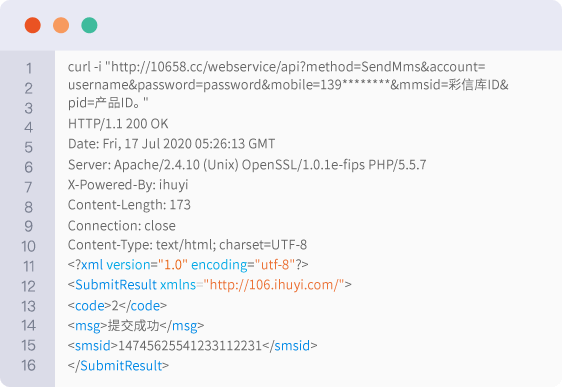Click the Content-Type charset=UTF-8 line
562x388 pixels.
pos(187,245)
